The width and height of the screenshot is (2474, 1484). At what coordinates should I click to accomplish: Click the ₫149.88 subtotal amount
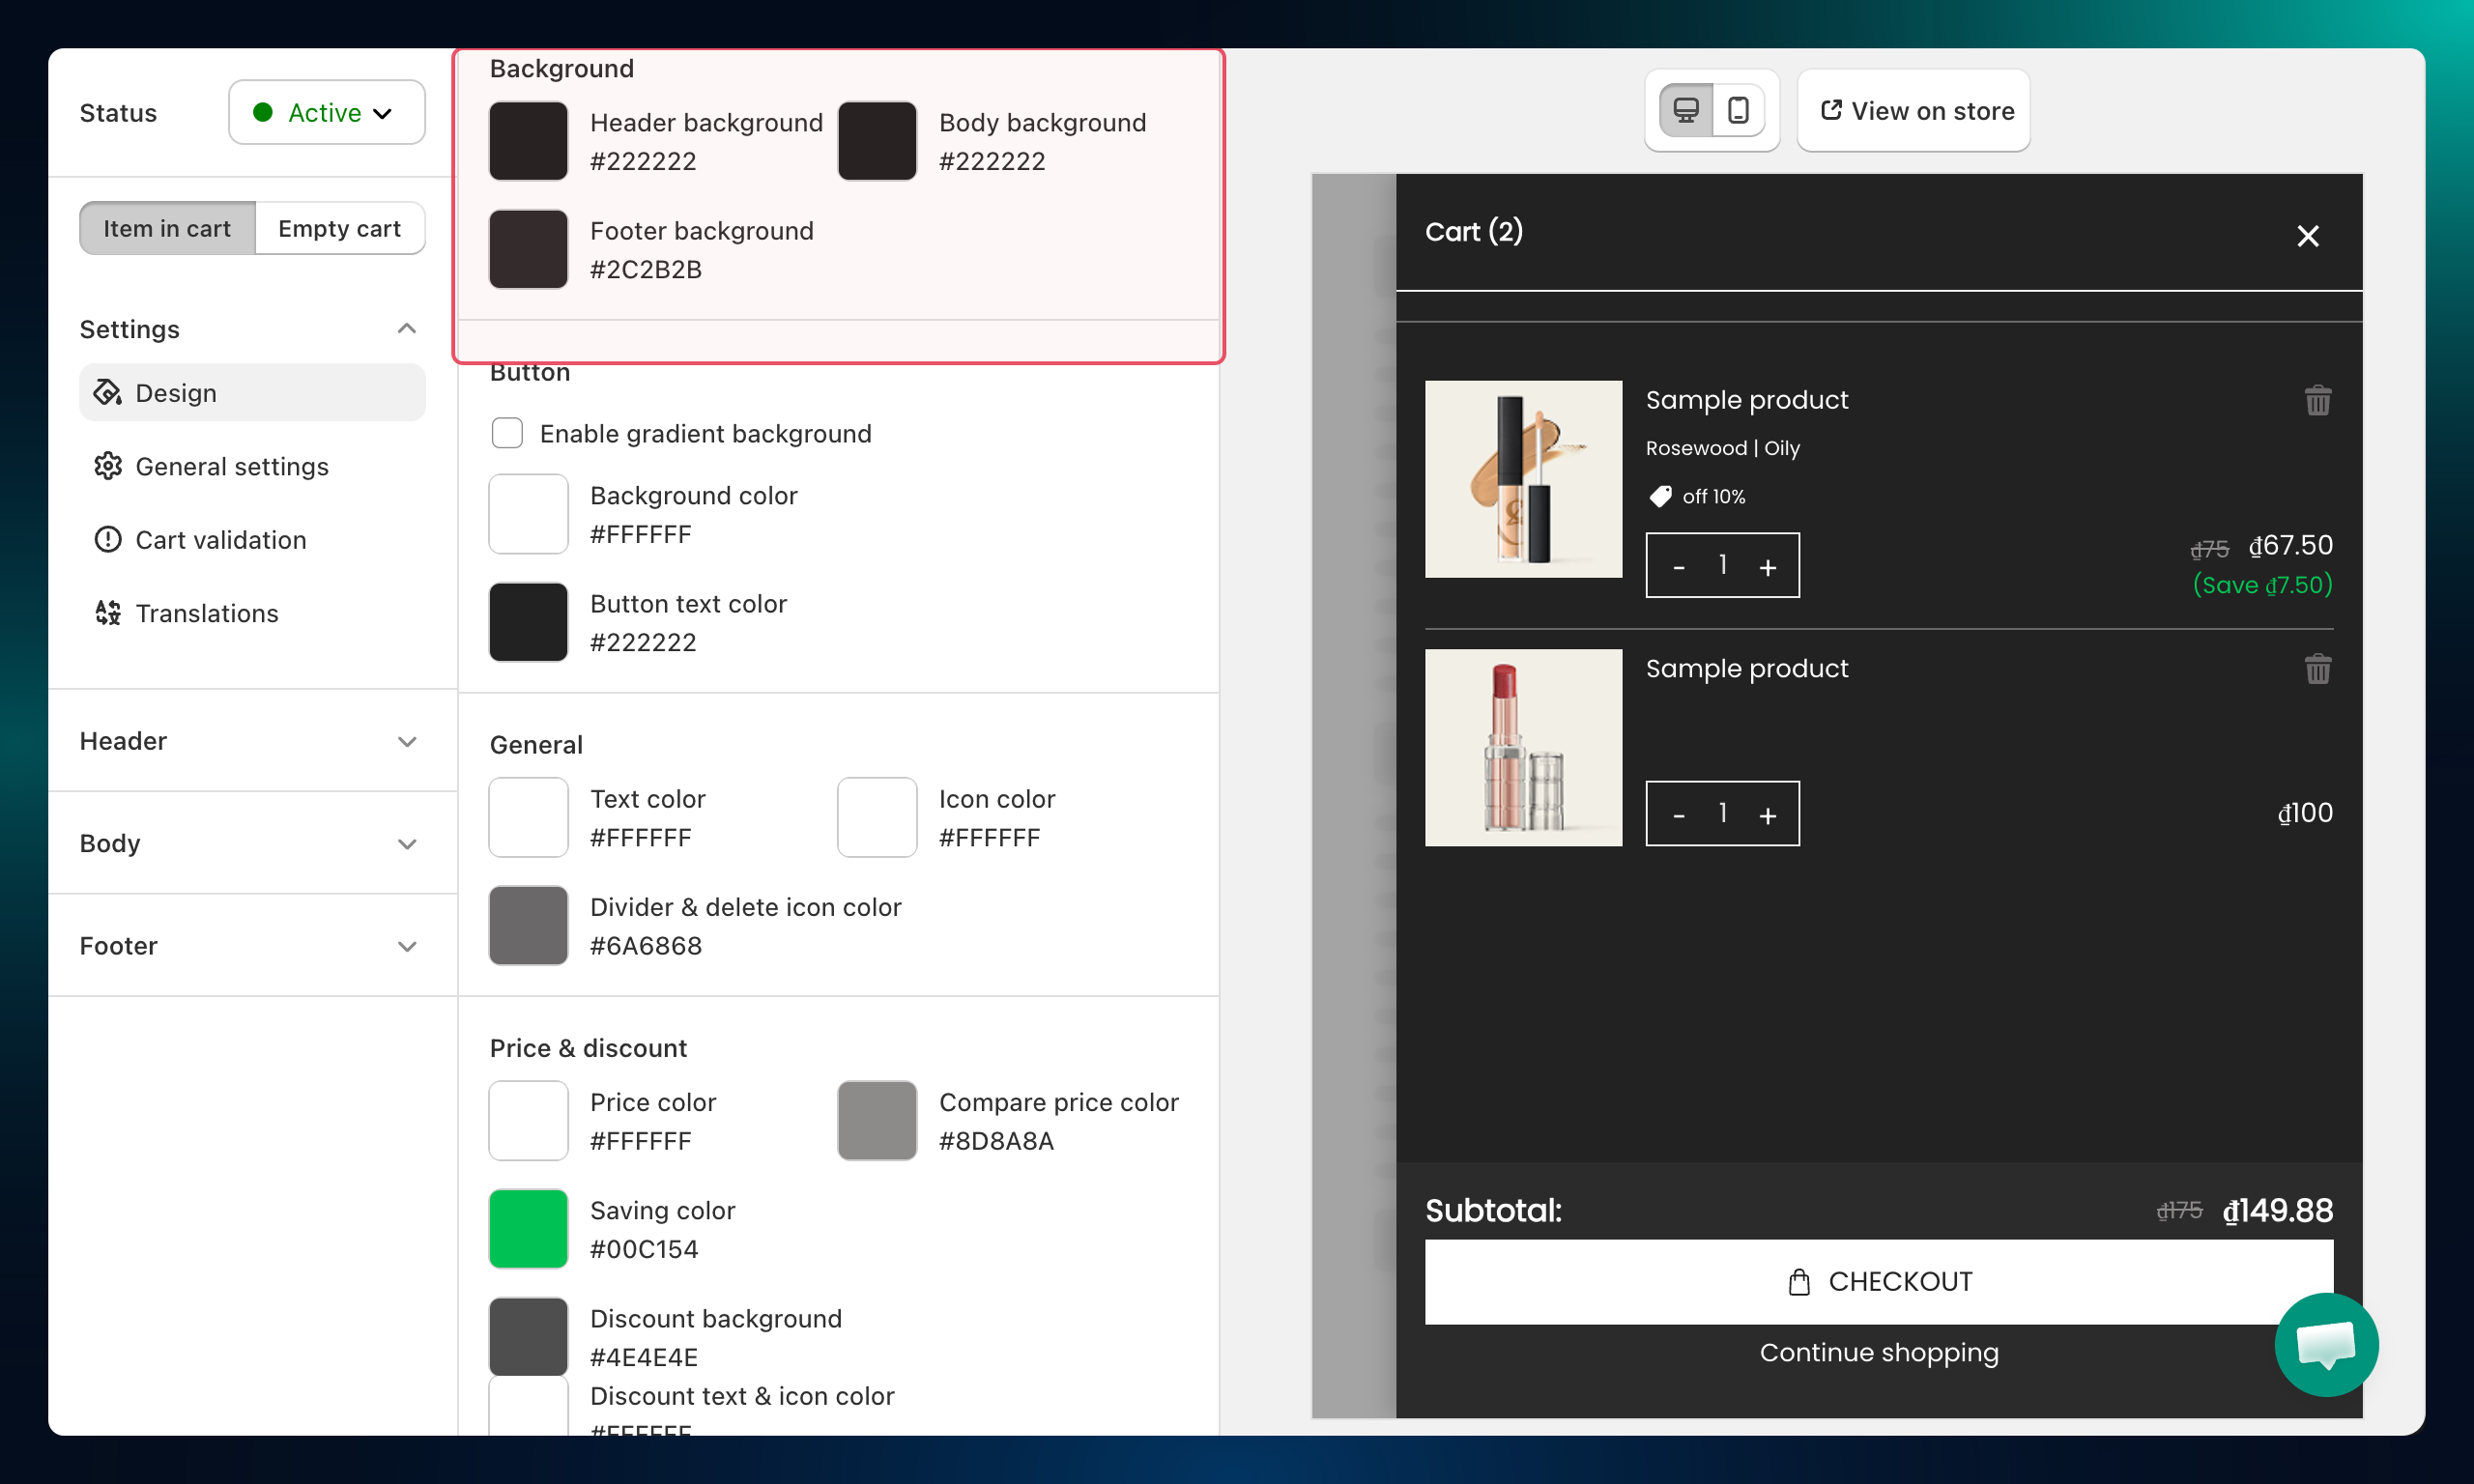(2277, 1211)
